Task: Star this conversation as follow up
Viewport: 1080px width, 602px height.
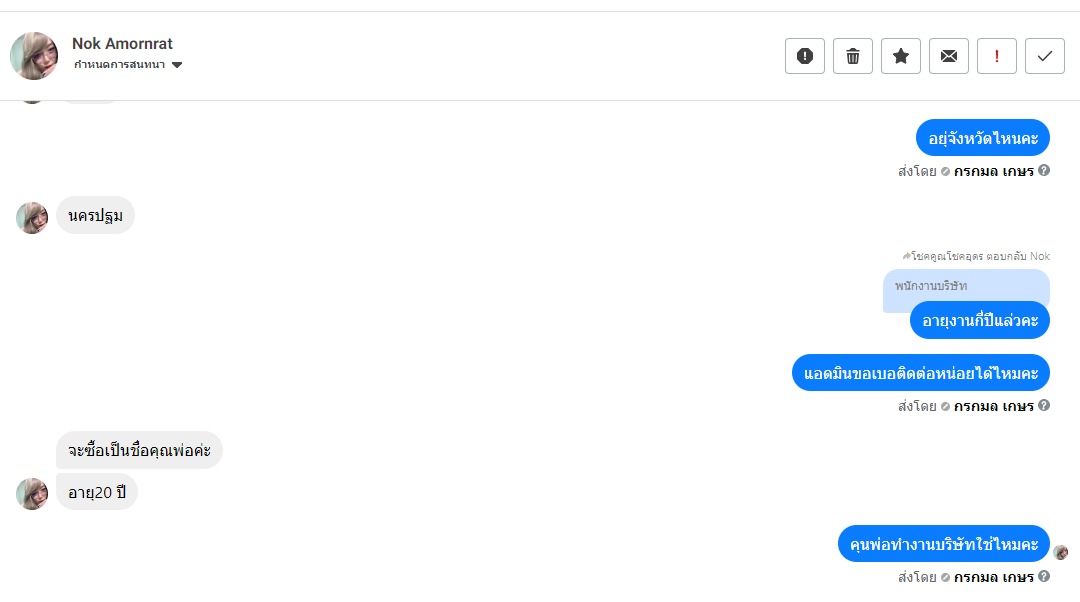Action: 901,56
